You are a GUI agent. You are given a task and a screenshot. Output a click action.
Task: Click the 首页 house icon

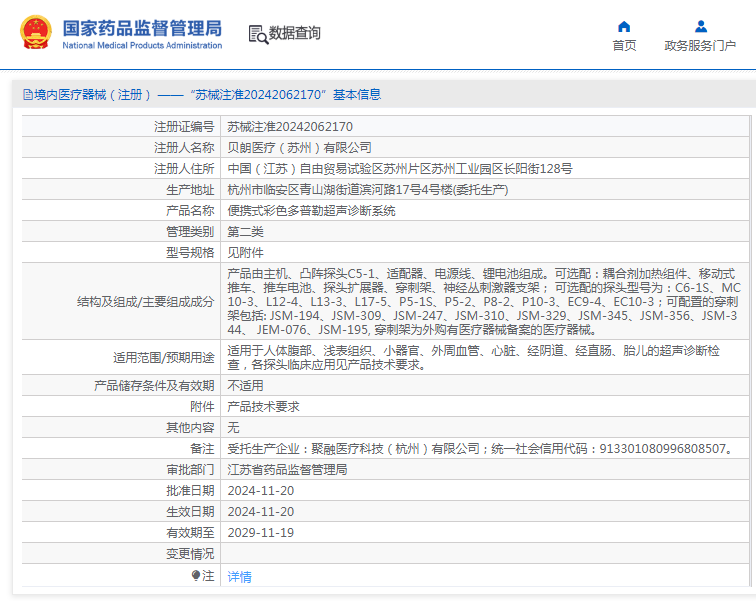(x=624, y=27)
